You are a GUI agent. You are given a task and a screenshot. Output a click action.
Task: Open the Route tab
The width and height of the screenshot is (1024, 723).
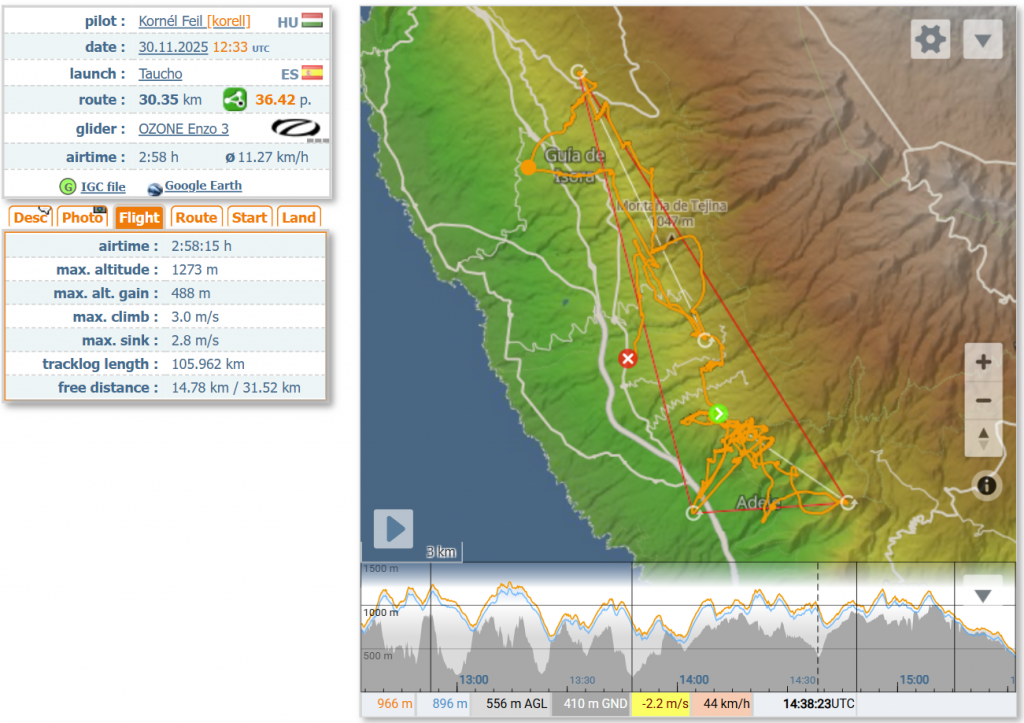tap(196, 218)
